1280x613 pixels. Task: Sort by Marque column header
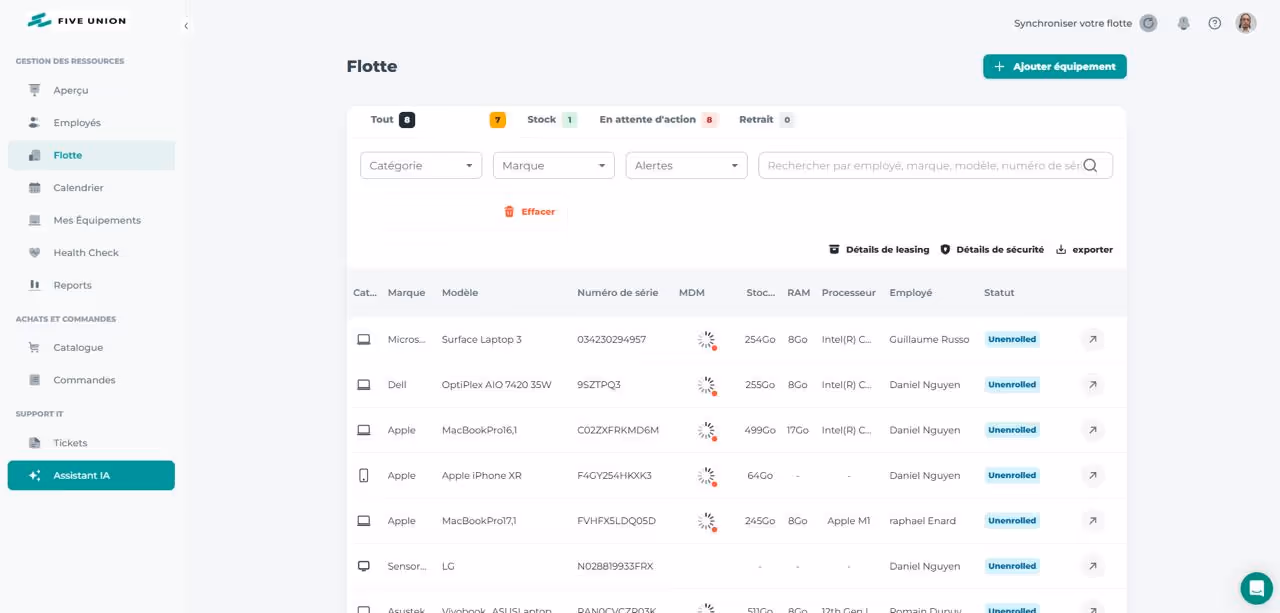[407, 293]
